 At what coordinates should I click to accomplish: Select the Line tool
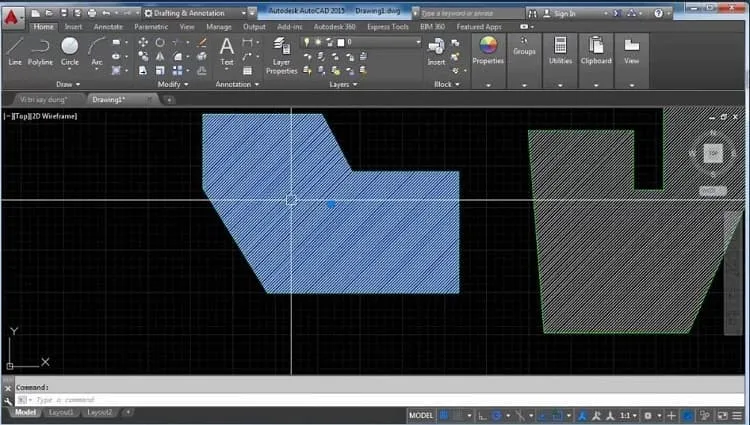[x=15, y=52]
